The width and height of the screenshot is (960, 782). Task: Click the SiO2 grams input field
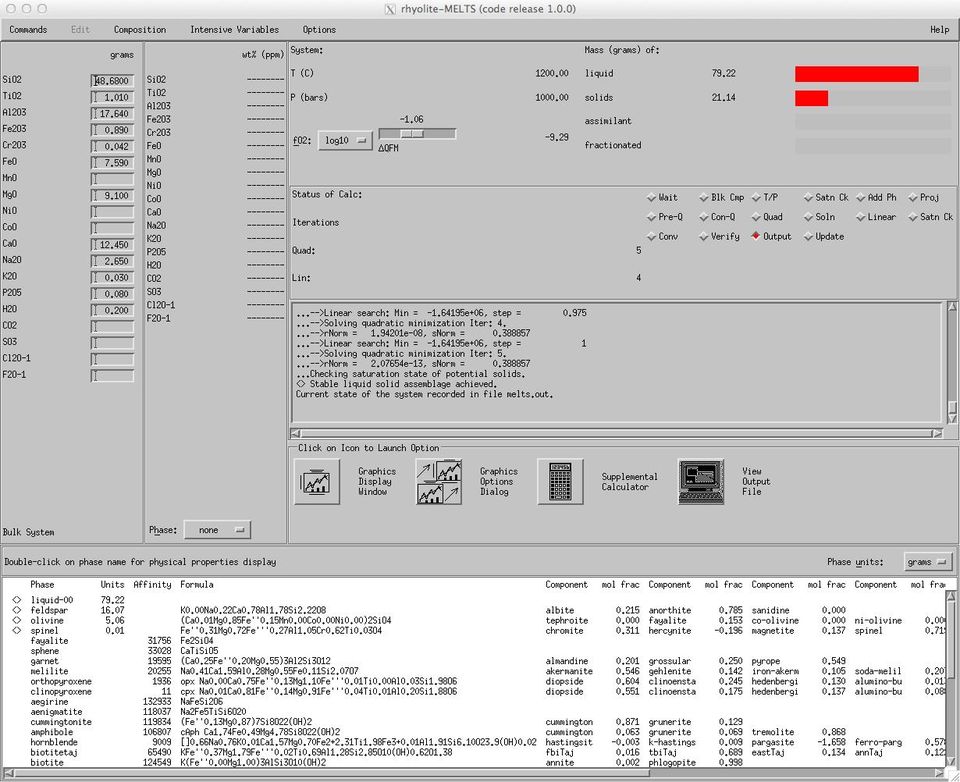[x=112, y=80]
